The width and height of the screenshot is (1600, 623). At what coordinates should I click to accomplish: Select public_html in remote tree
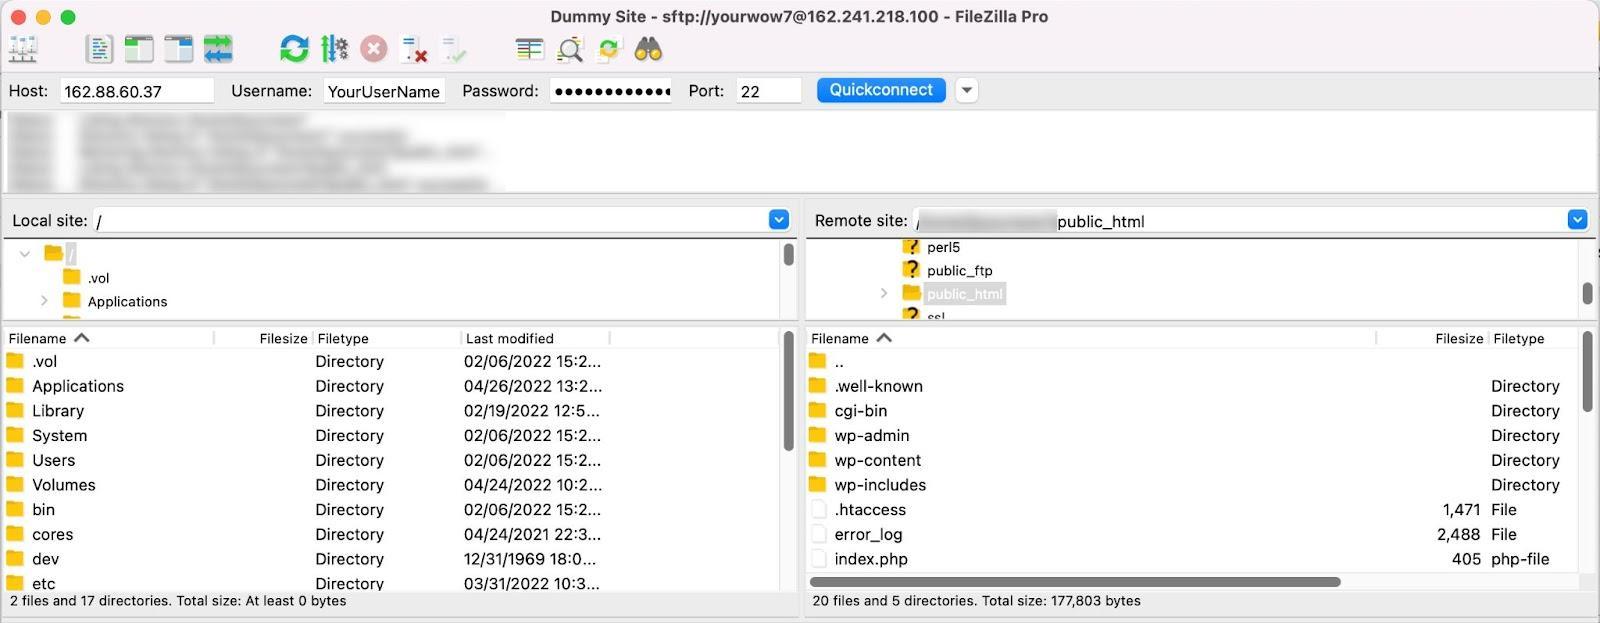point(964,293)
